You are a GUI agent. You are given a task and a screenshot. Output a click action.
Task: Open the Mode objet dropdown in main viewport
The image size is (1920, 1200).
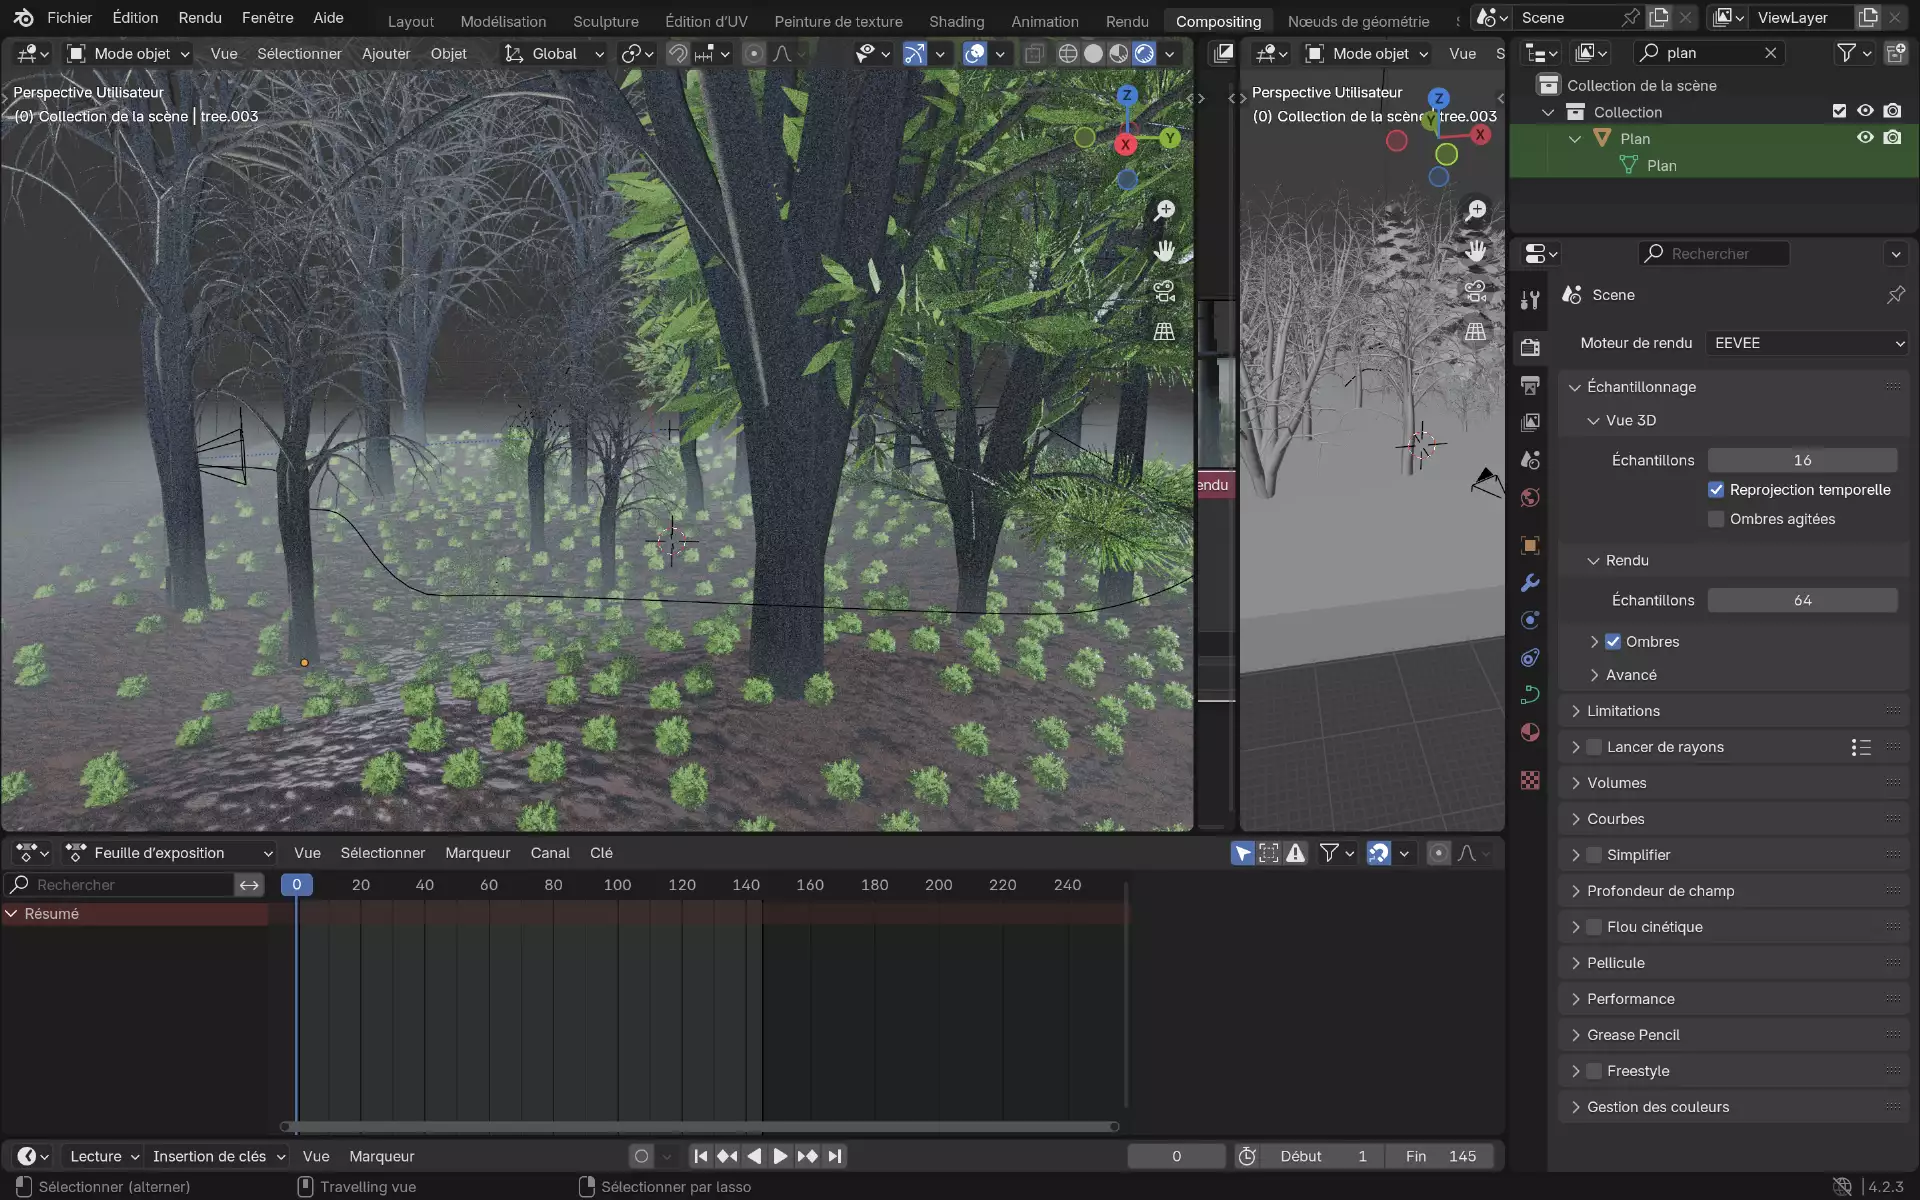coord(128,54)
